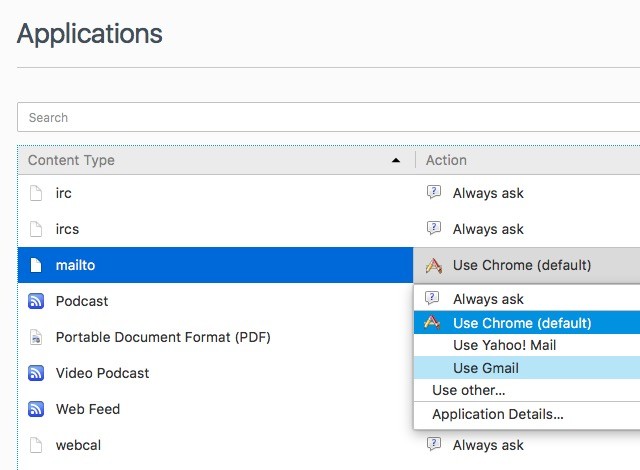Select Portable Document Format (PDF) row
The image size is (640, 470).
pos(216,337)
